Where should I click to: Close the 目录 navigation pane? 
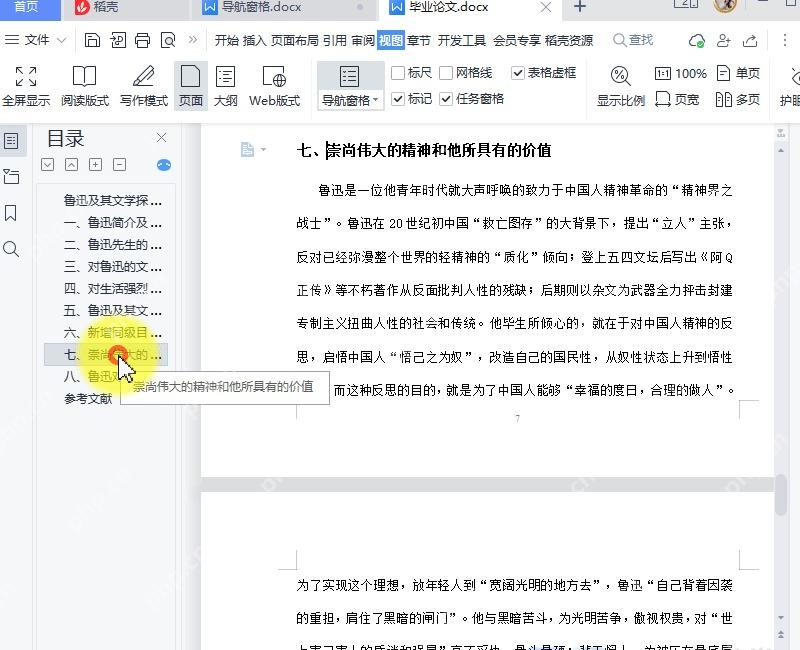(161, 138)
